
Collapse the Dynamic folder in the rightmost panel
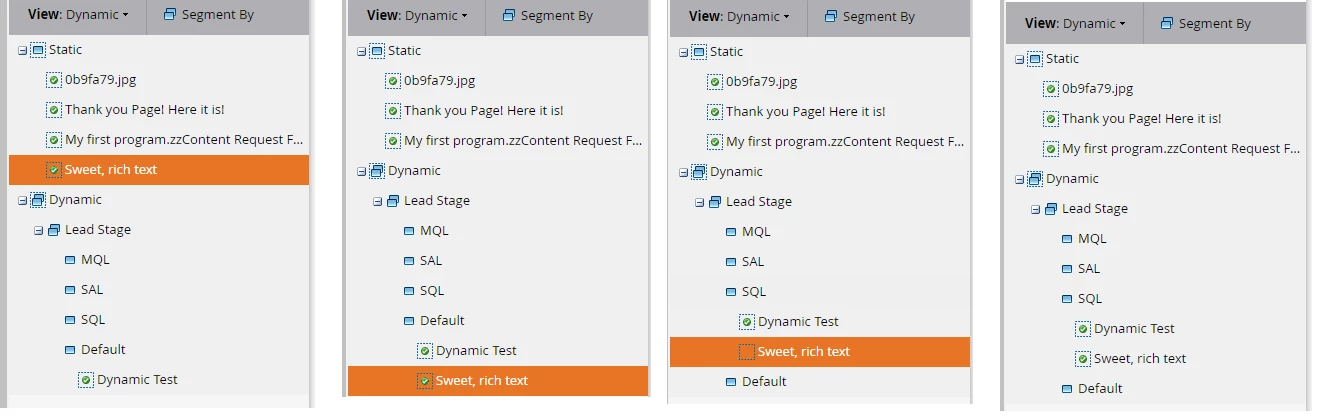(x=1019, y=179)
